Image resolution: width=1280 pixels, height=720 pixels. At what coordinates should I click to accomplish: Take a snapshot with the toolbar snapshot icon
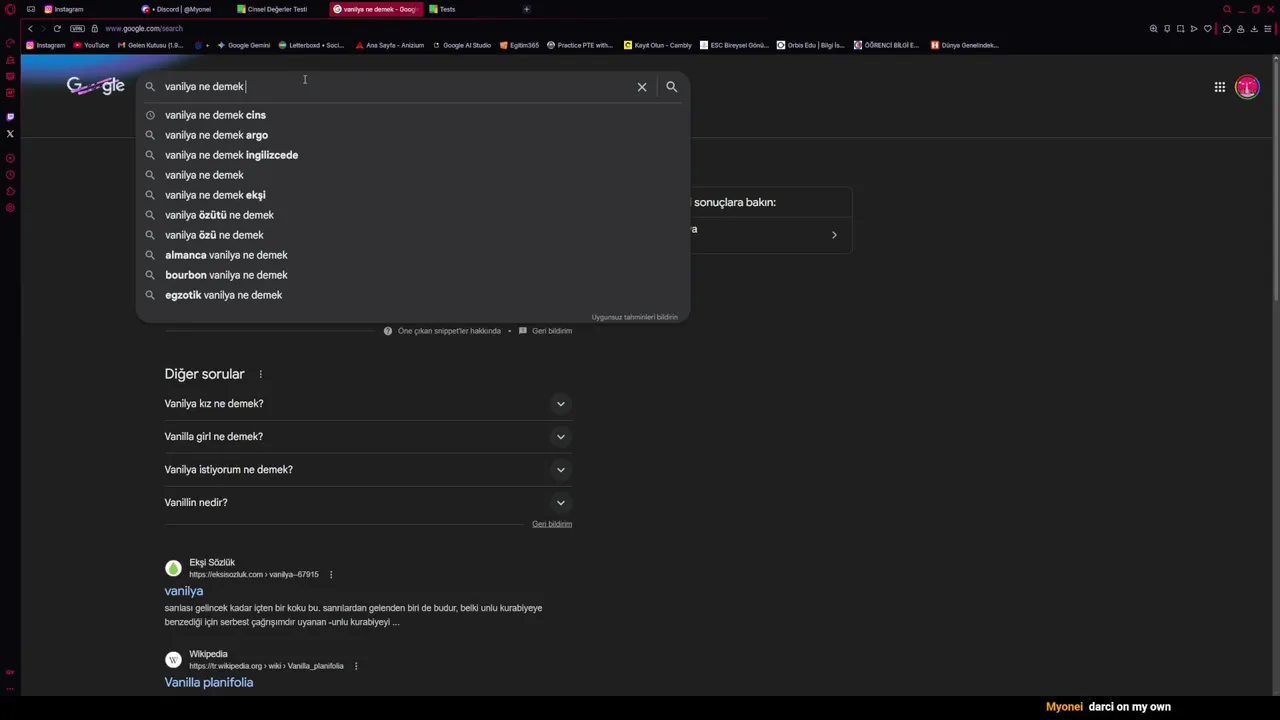click(x=1180, y=28)
